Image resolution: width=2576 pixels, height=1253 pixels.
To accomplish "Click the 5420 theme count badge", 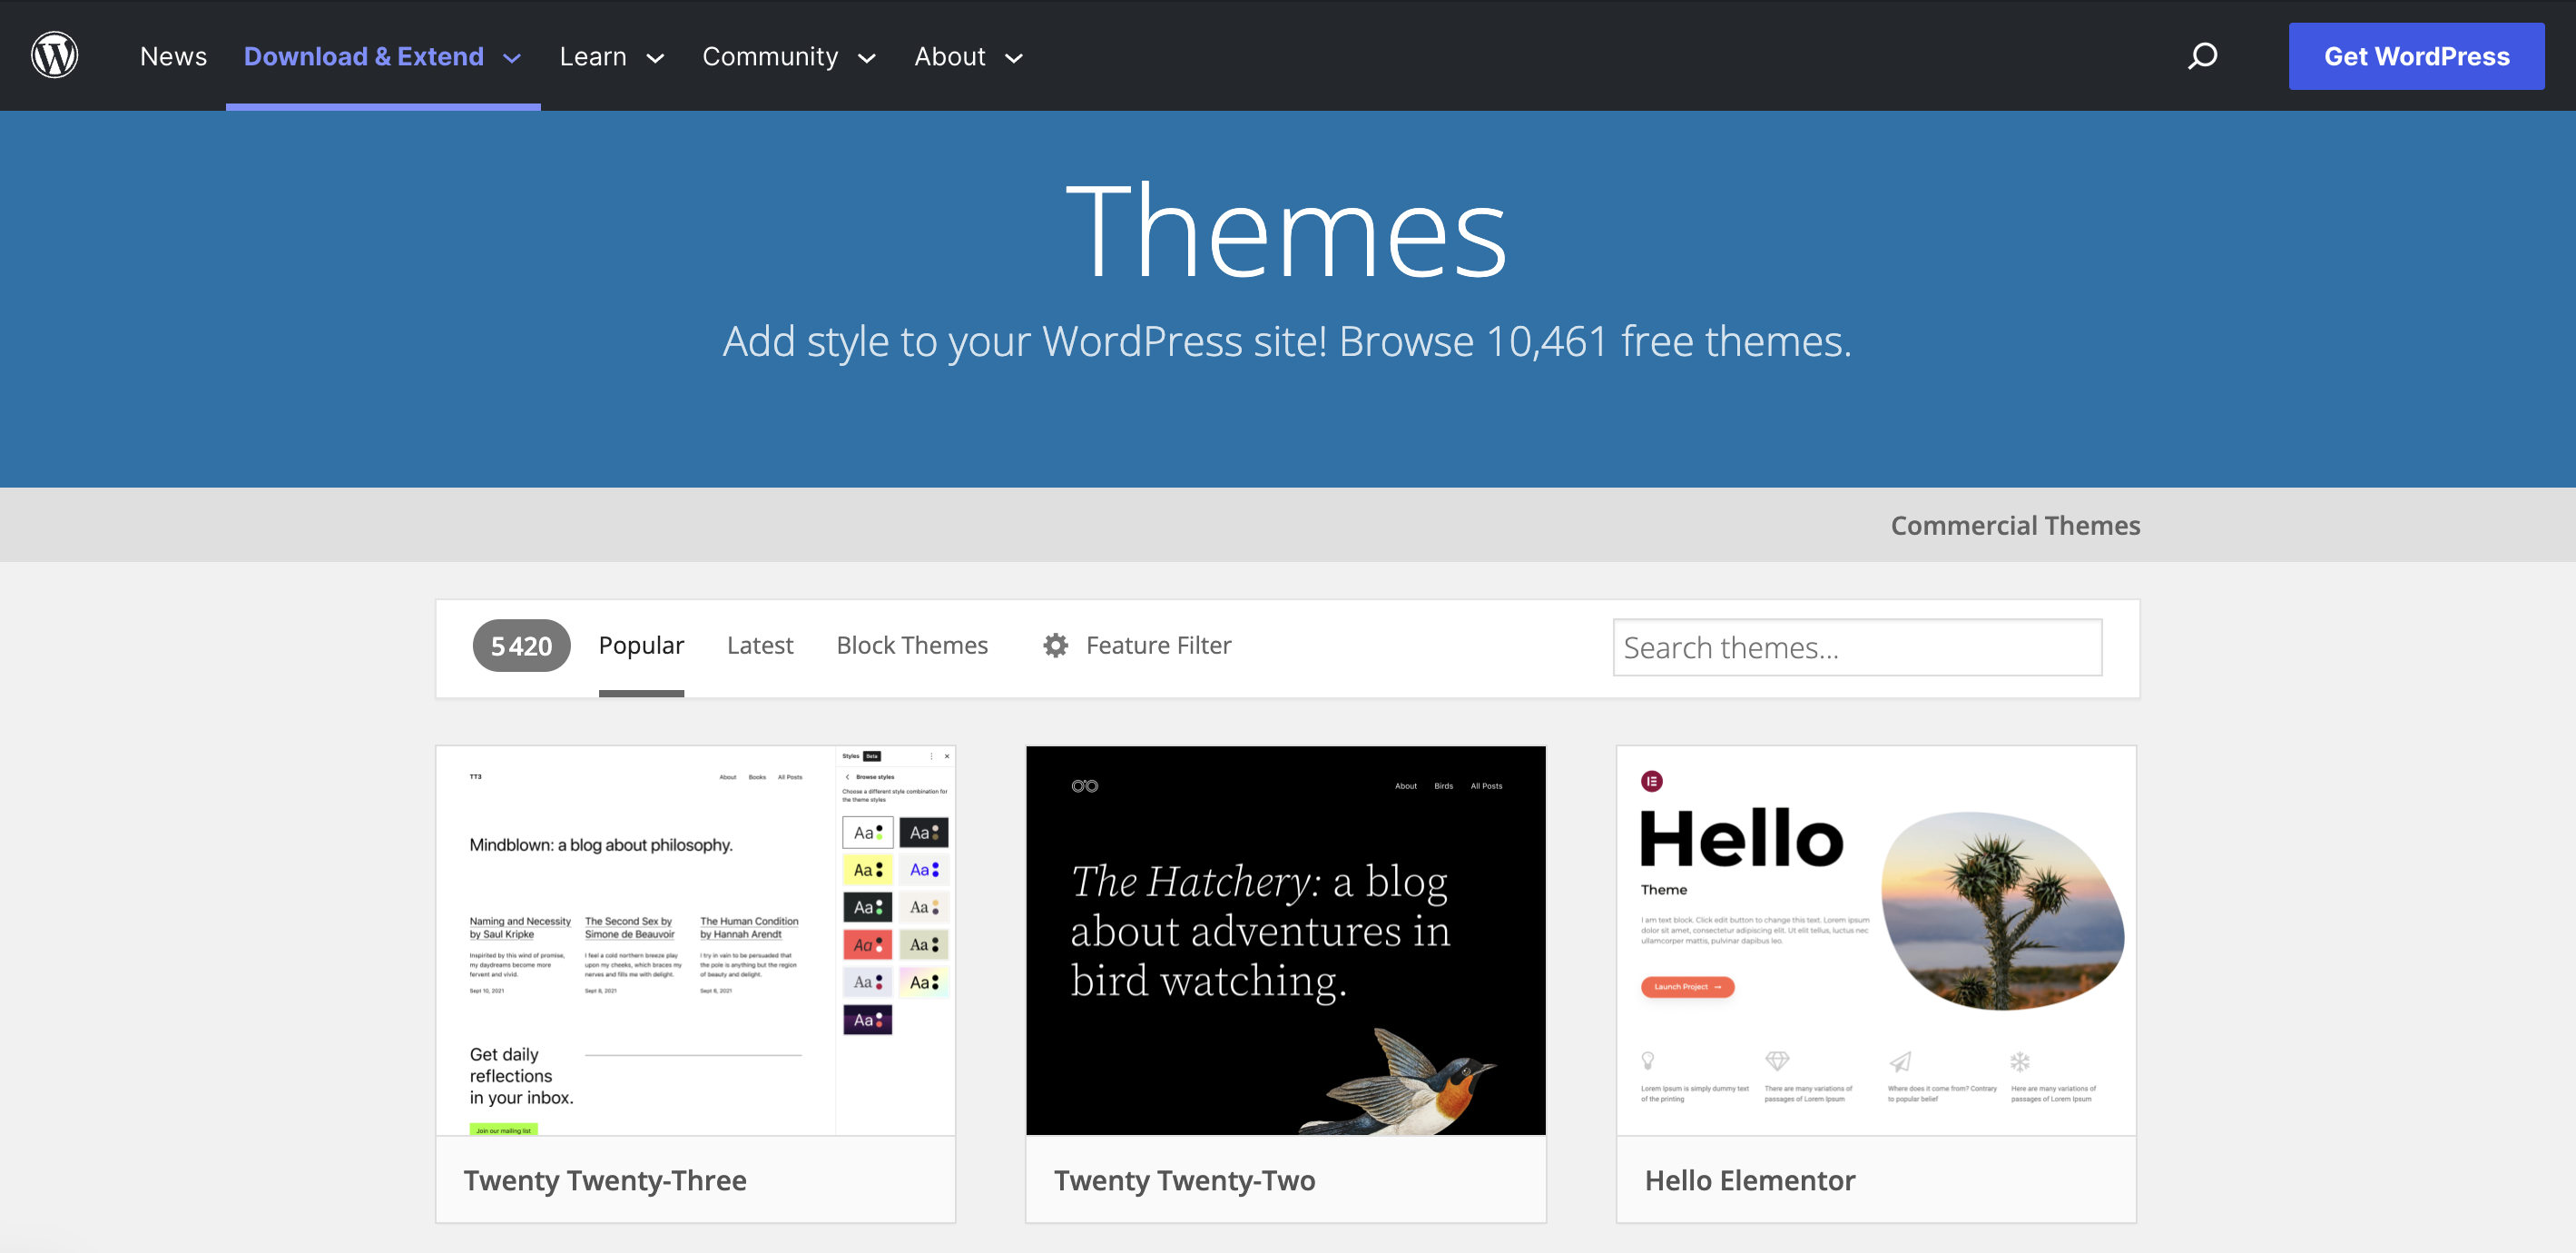I will [521, 646].
